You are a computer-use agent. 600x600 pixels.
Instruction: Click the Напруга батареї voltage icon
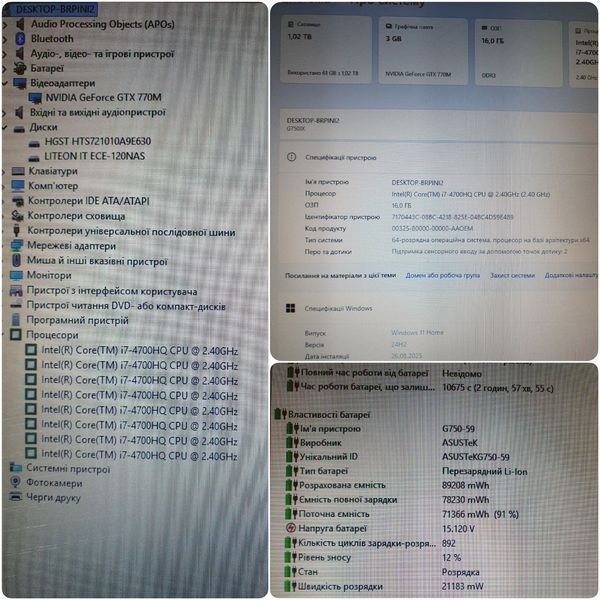[x=290, y=528]
